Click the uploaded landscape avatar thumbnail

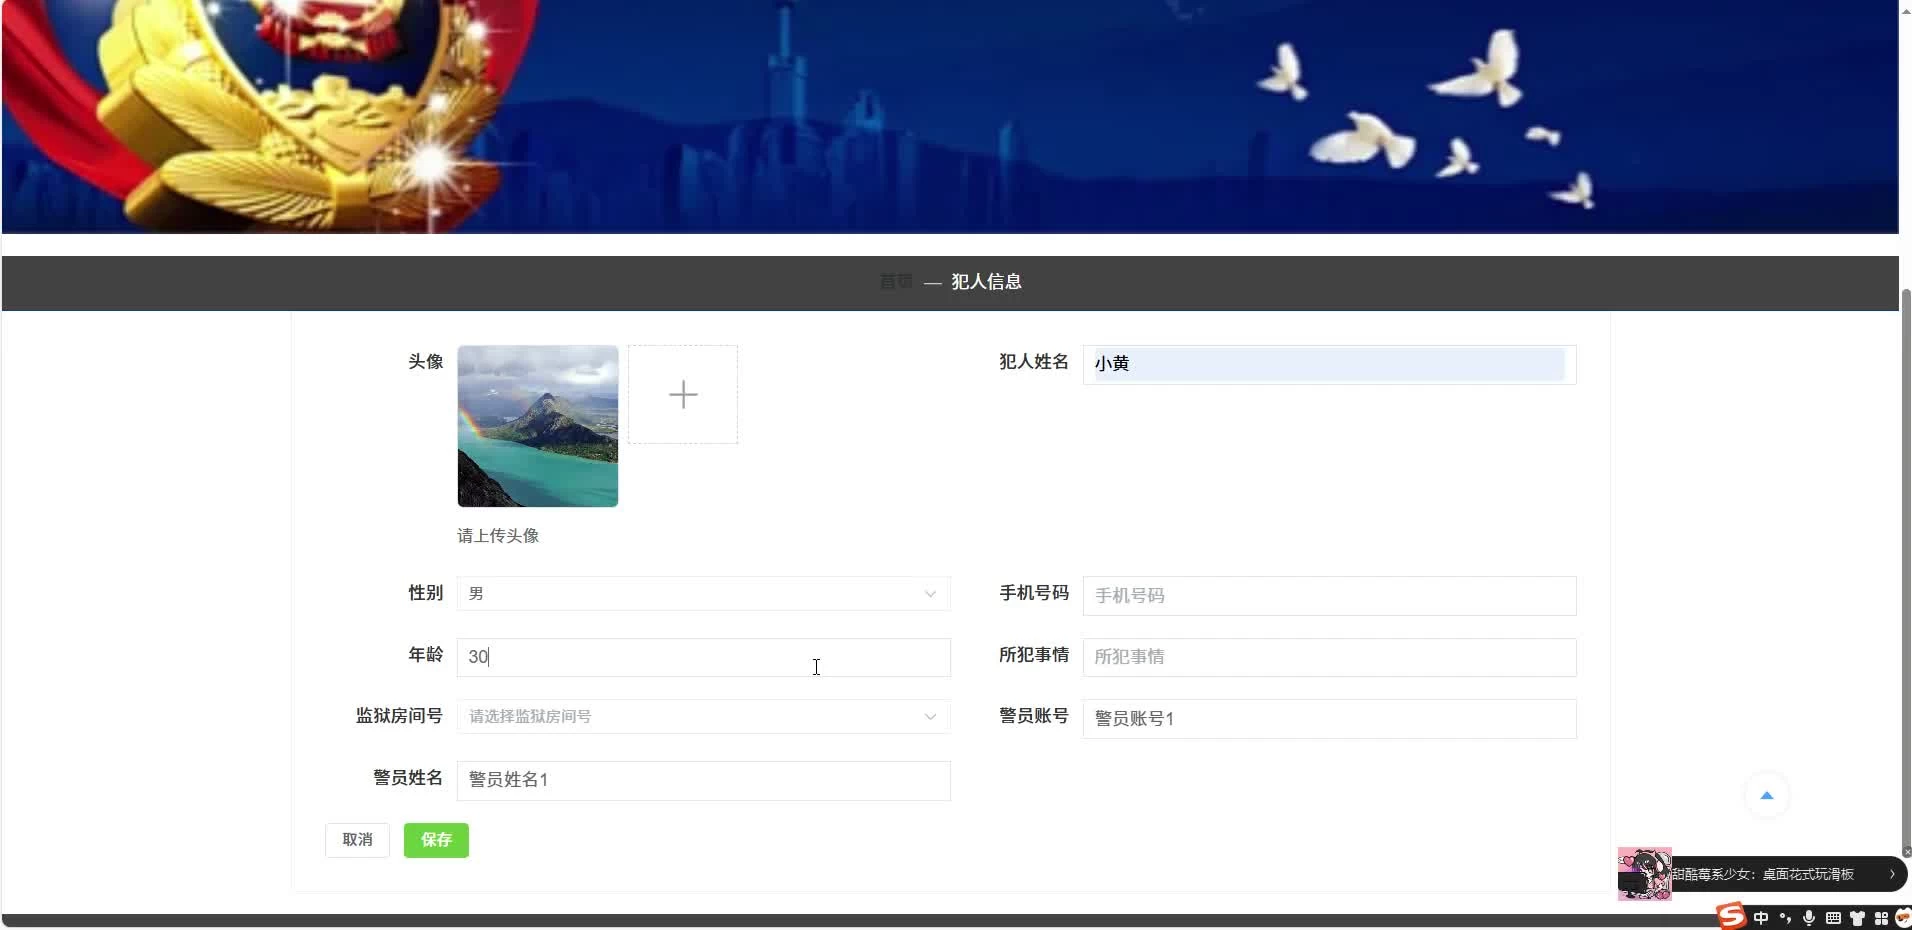(x=538, y=426)
